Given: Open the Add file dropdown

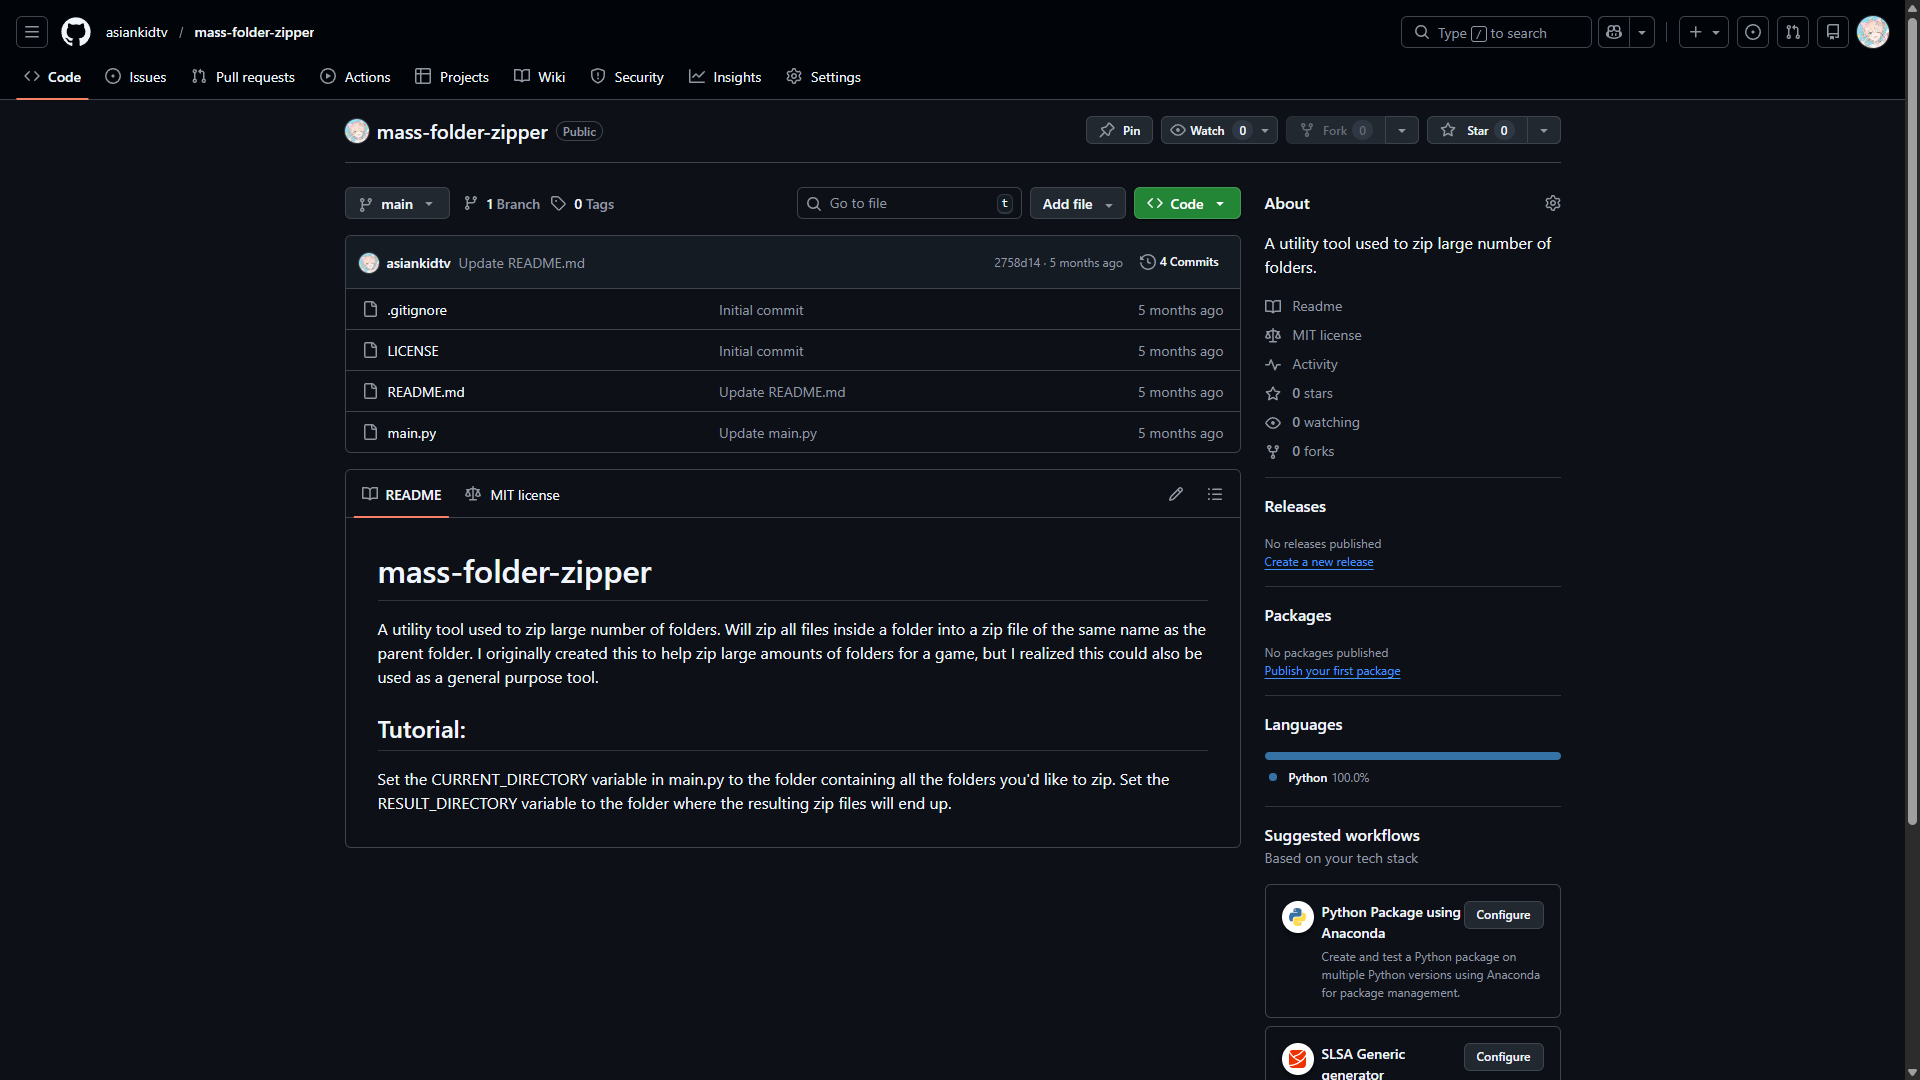Looking at the screenshot, I should click(x=1077, y=204).
